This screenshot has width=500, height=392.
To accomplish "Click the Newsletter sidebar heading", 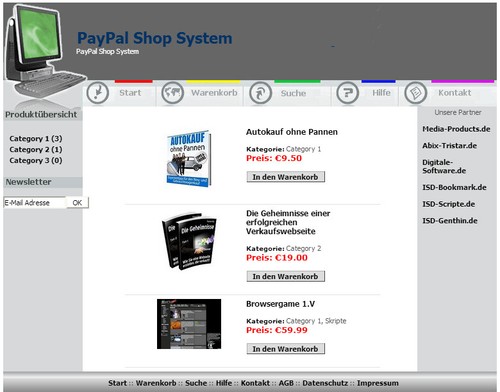I will pyautogui.click(x=28, y=182).
